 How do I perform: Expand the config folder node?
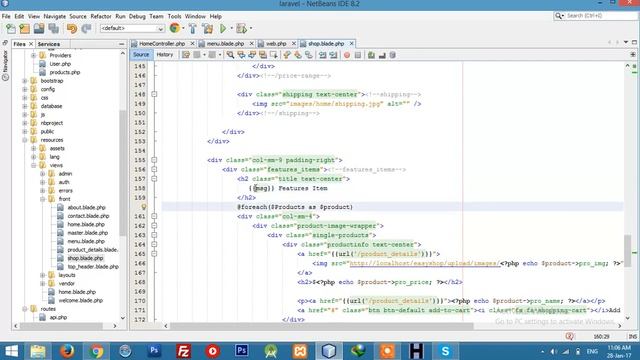[25, 89]
